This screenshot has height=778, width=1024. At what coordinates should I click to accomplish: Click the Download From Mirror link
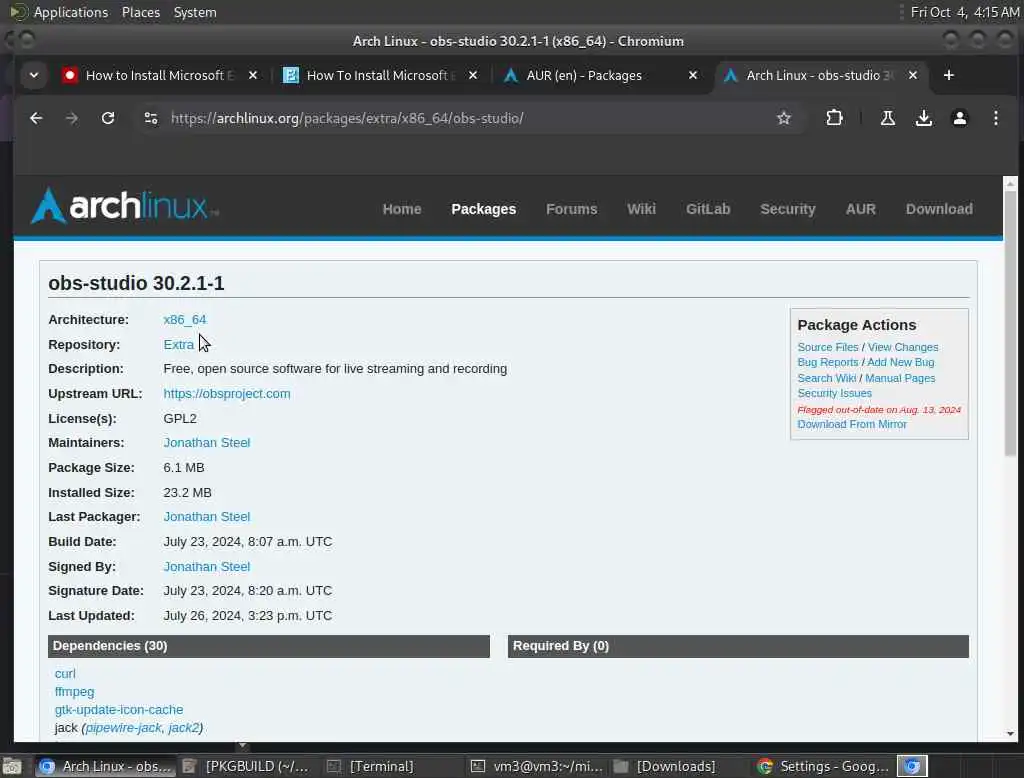pyautogui.click(x=852, y=424)
